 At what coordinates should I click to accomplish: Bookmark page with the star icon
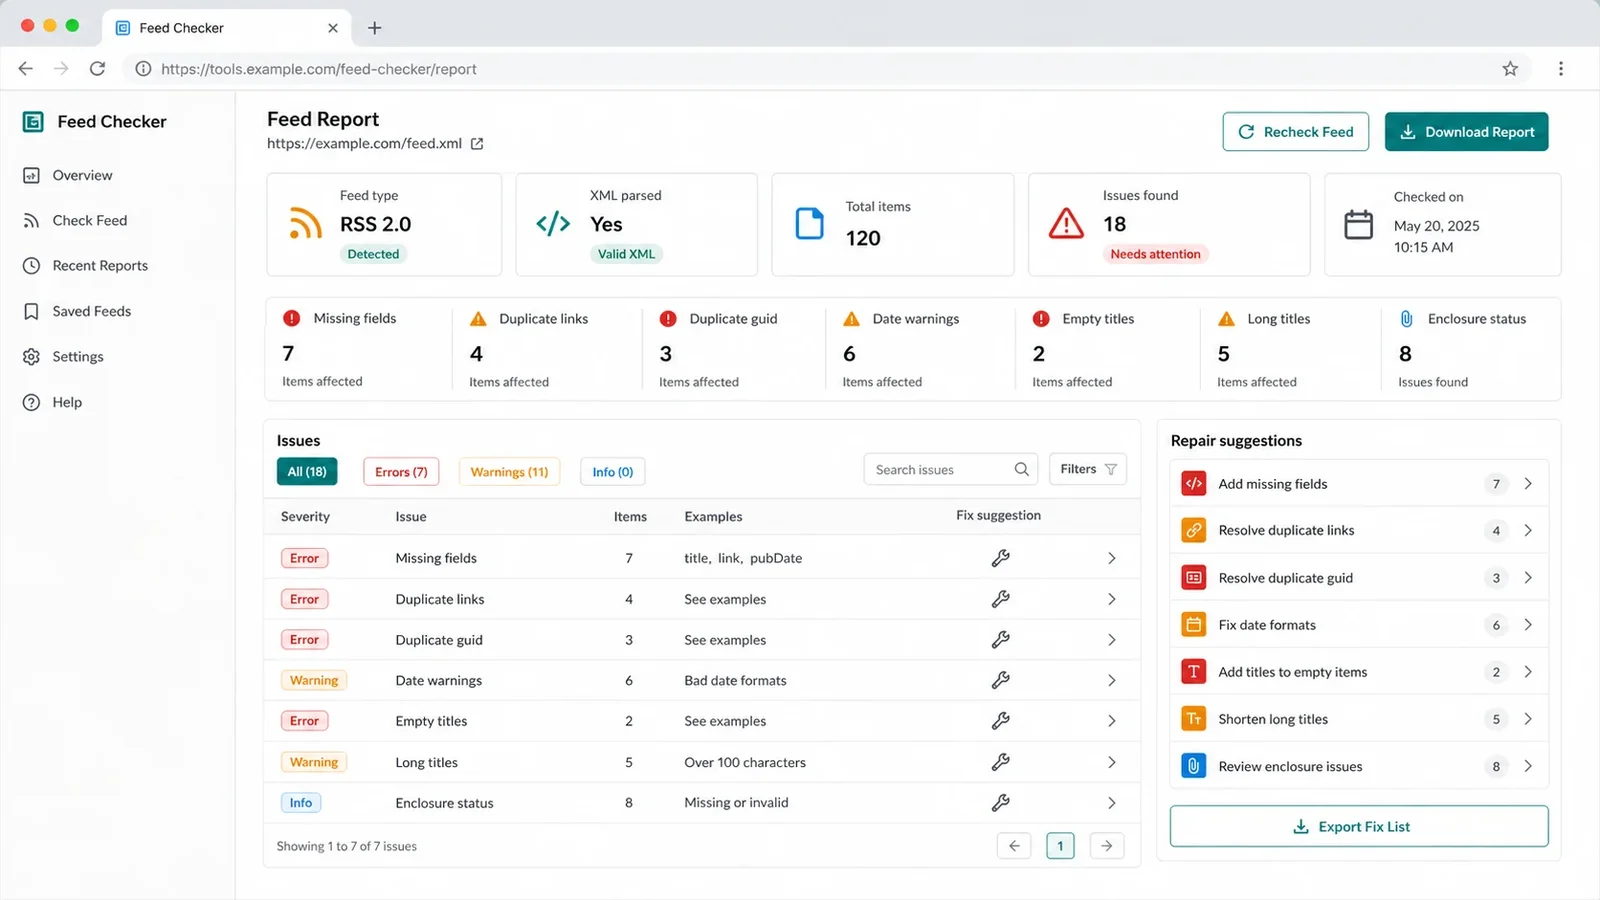(1510, 68)
